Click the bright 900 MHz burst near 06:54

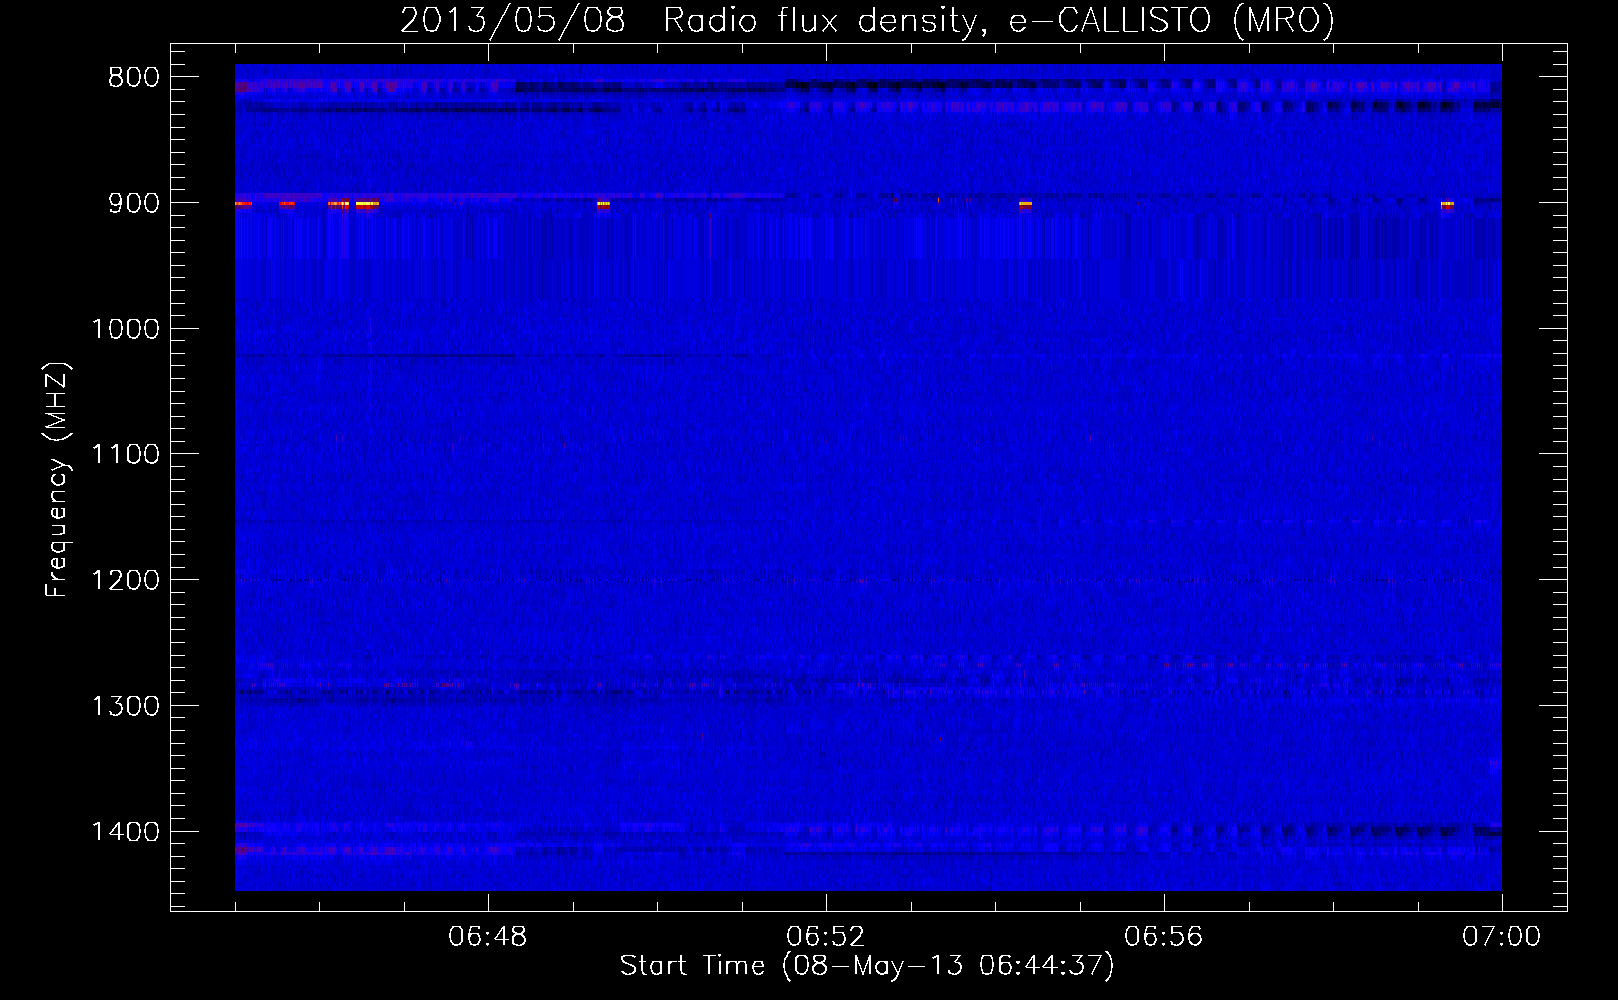(1025, 204)
